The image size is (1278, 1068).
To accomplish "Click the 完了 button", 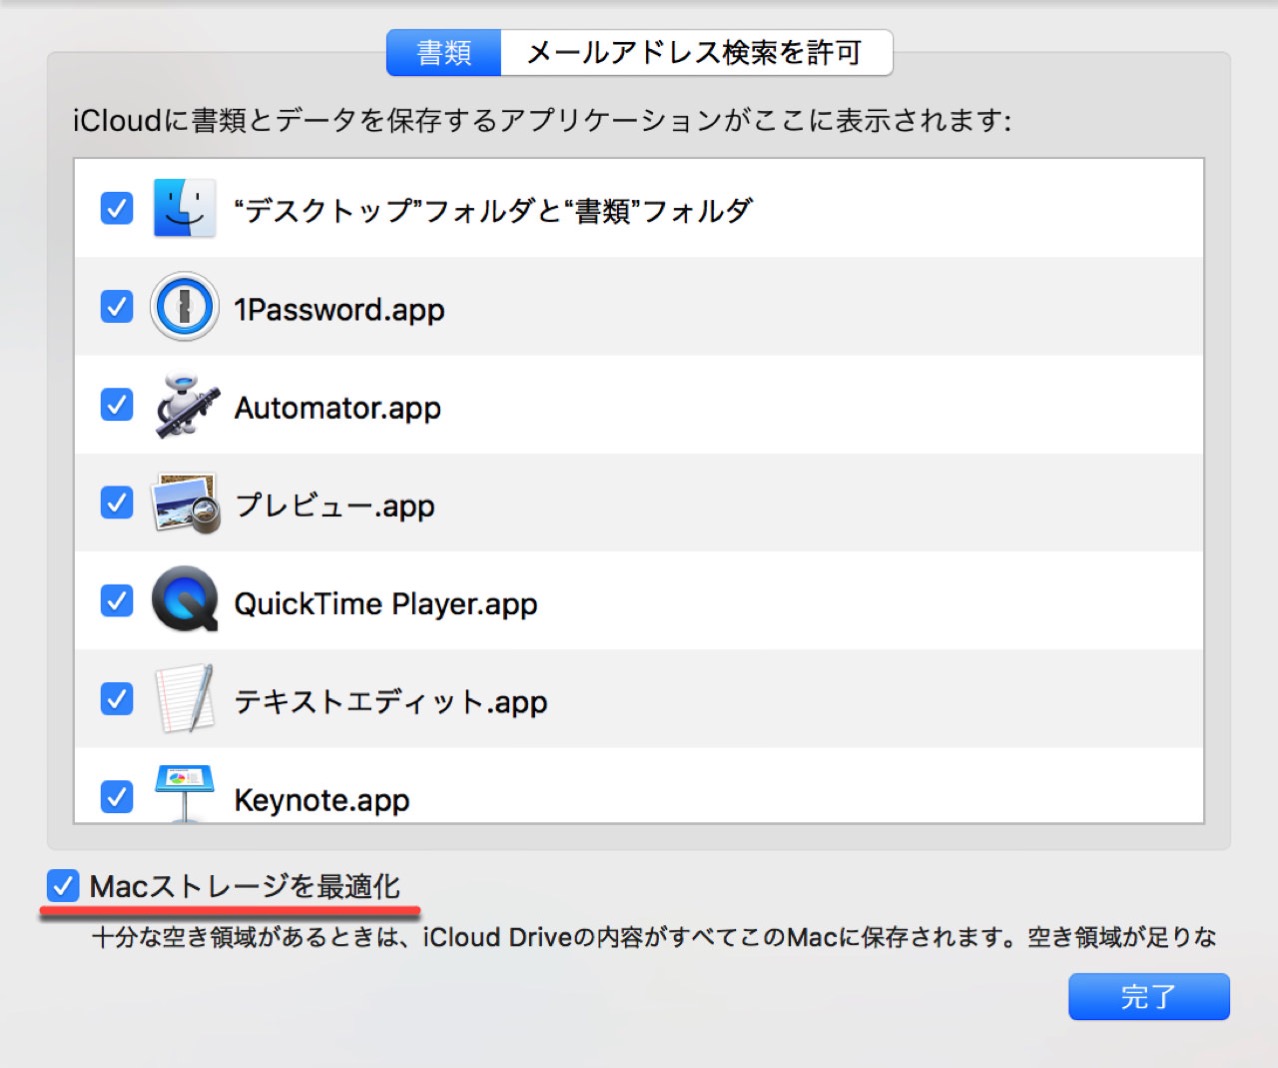I will (x=1149, y=997).
